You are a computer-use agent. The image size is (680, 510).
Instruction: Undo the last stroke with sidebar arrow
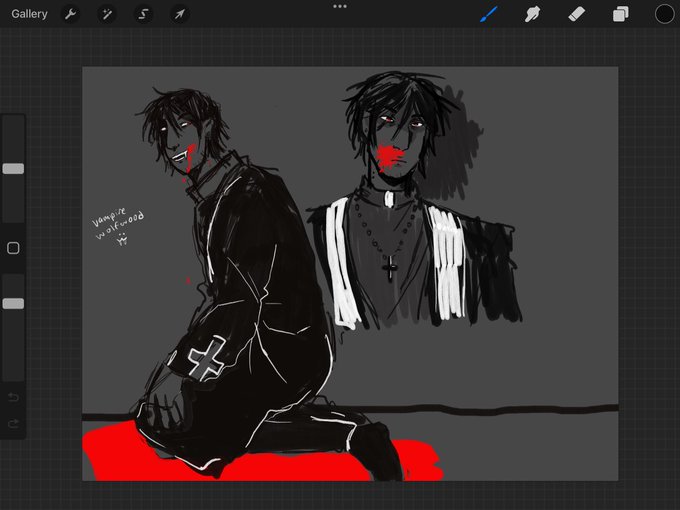pyautogui.click(x=13, y=397)
